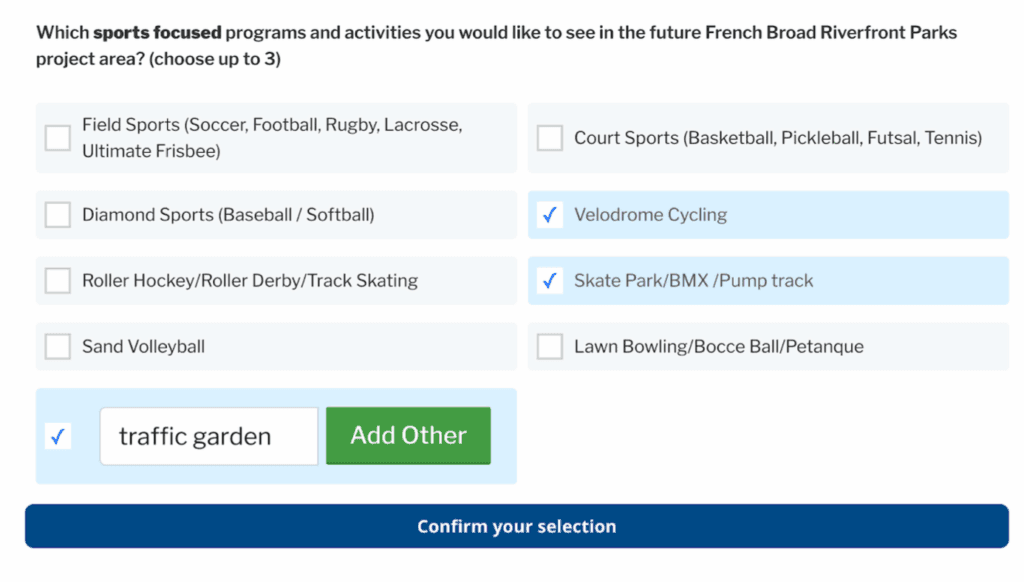Select the Roller Hockey/Roller Derby checkbox

[58, 281]
